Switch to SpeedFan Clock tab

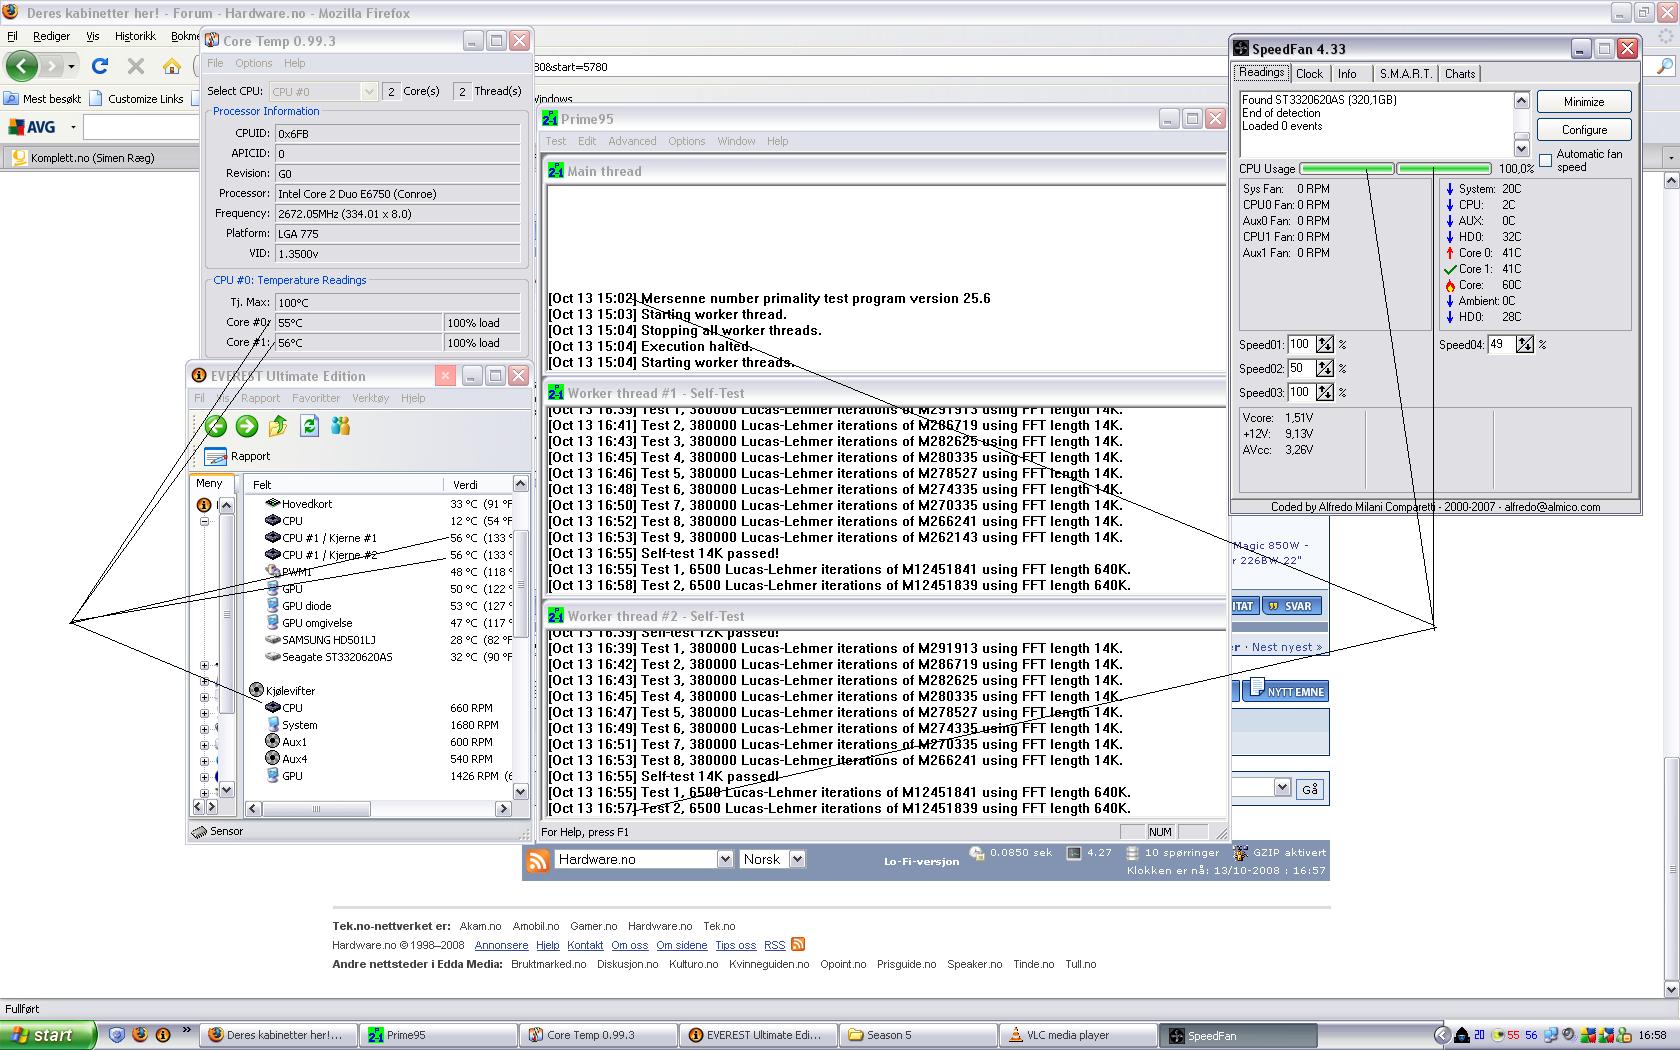pyautogui.click(x=1309, y=74)
